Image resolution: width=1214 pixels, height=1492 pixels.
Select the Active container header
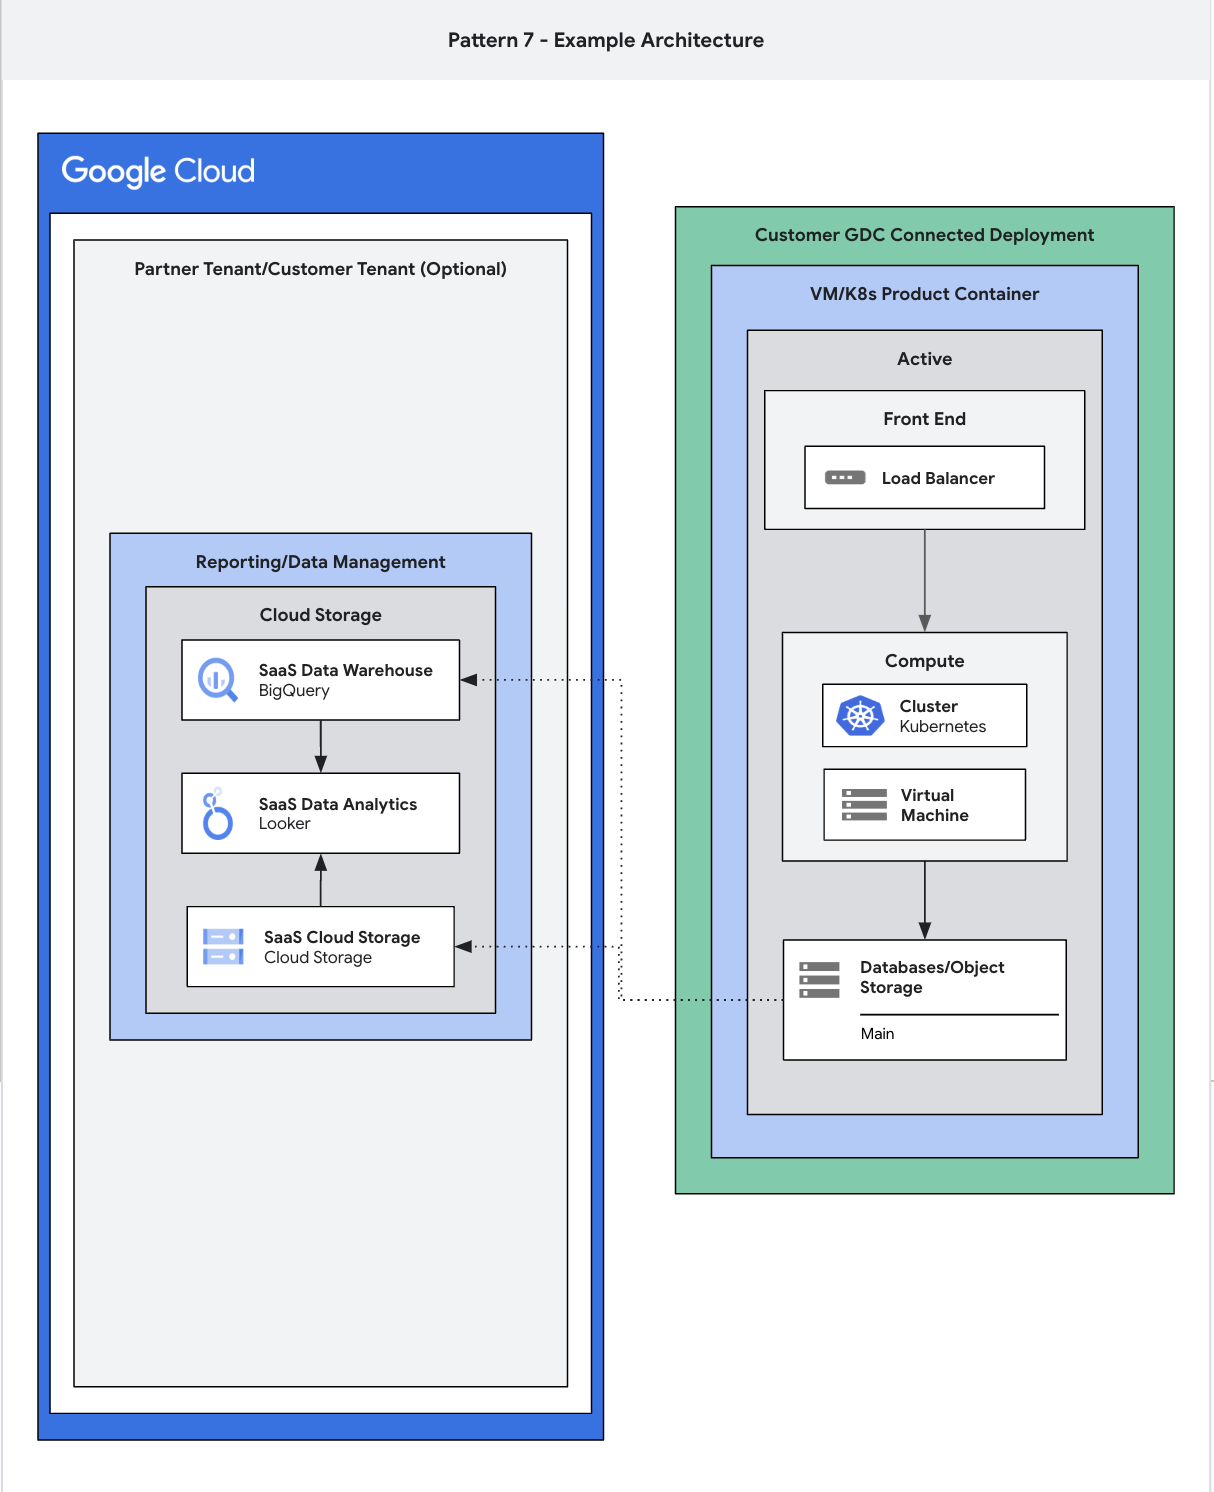coord(924,358)
